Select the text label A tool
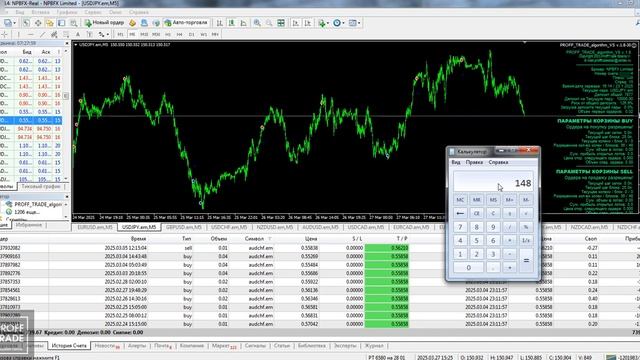The height and width of the screenshot is (360, 640). (x=78, y=35)
